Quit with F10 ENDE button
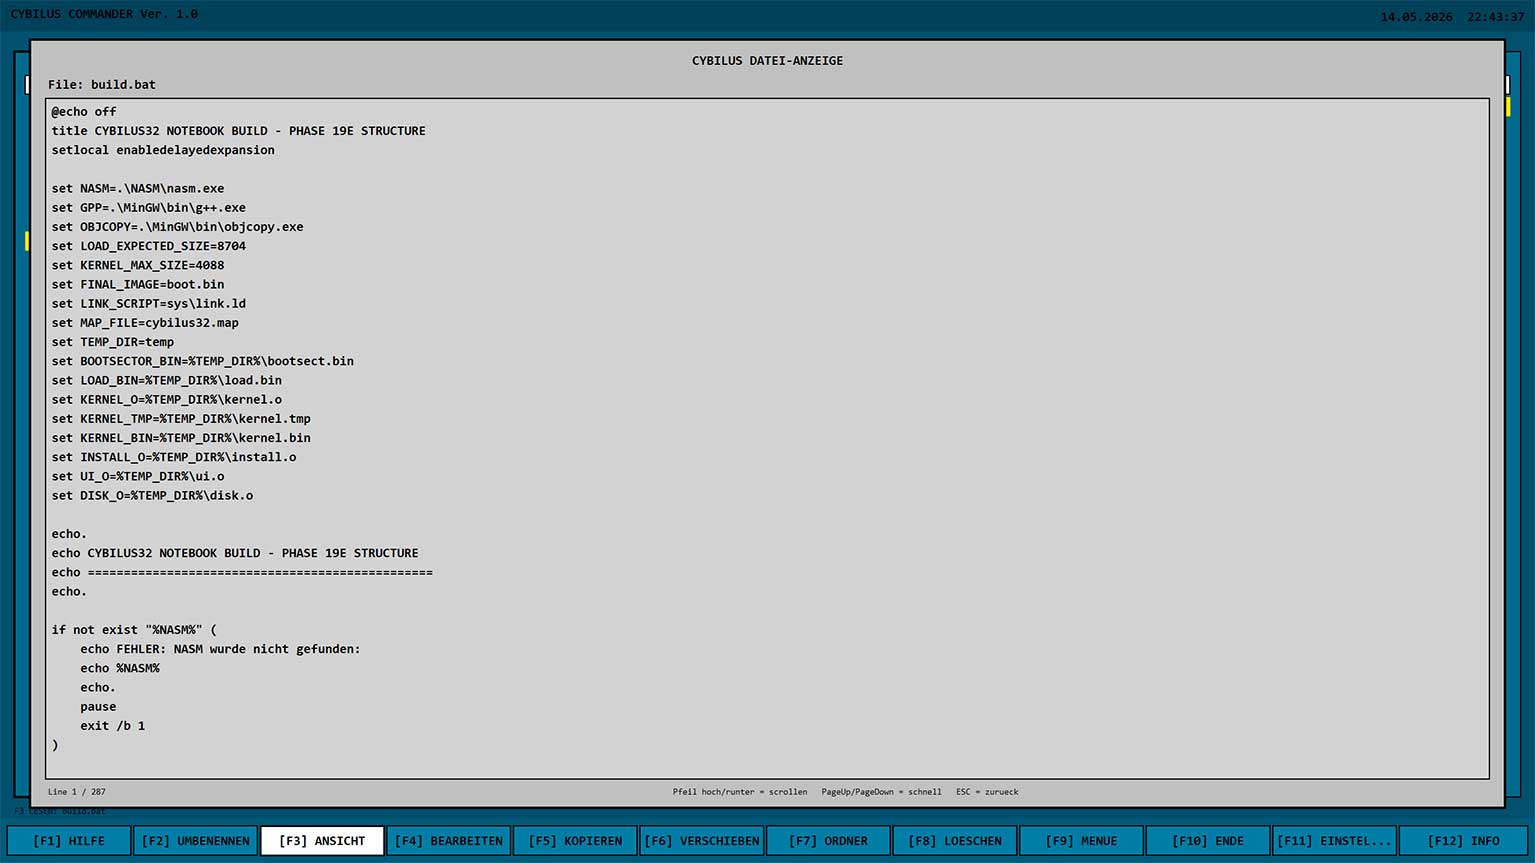This screenshot has height=863, width=1535. [x=1208, y=841]
